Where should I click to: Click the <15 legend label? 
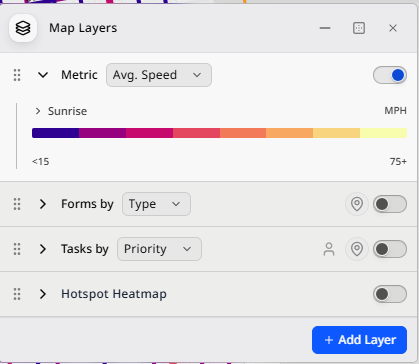41,162
